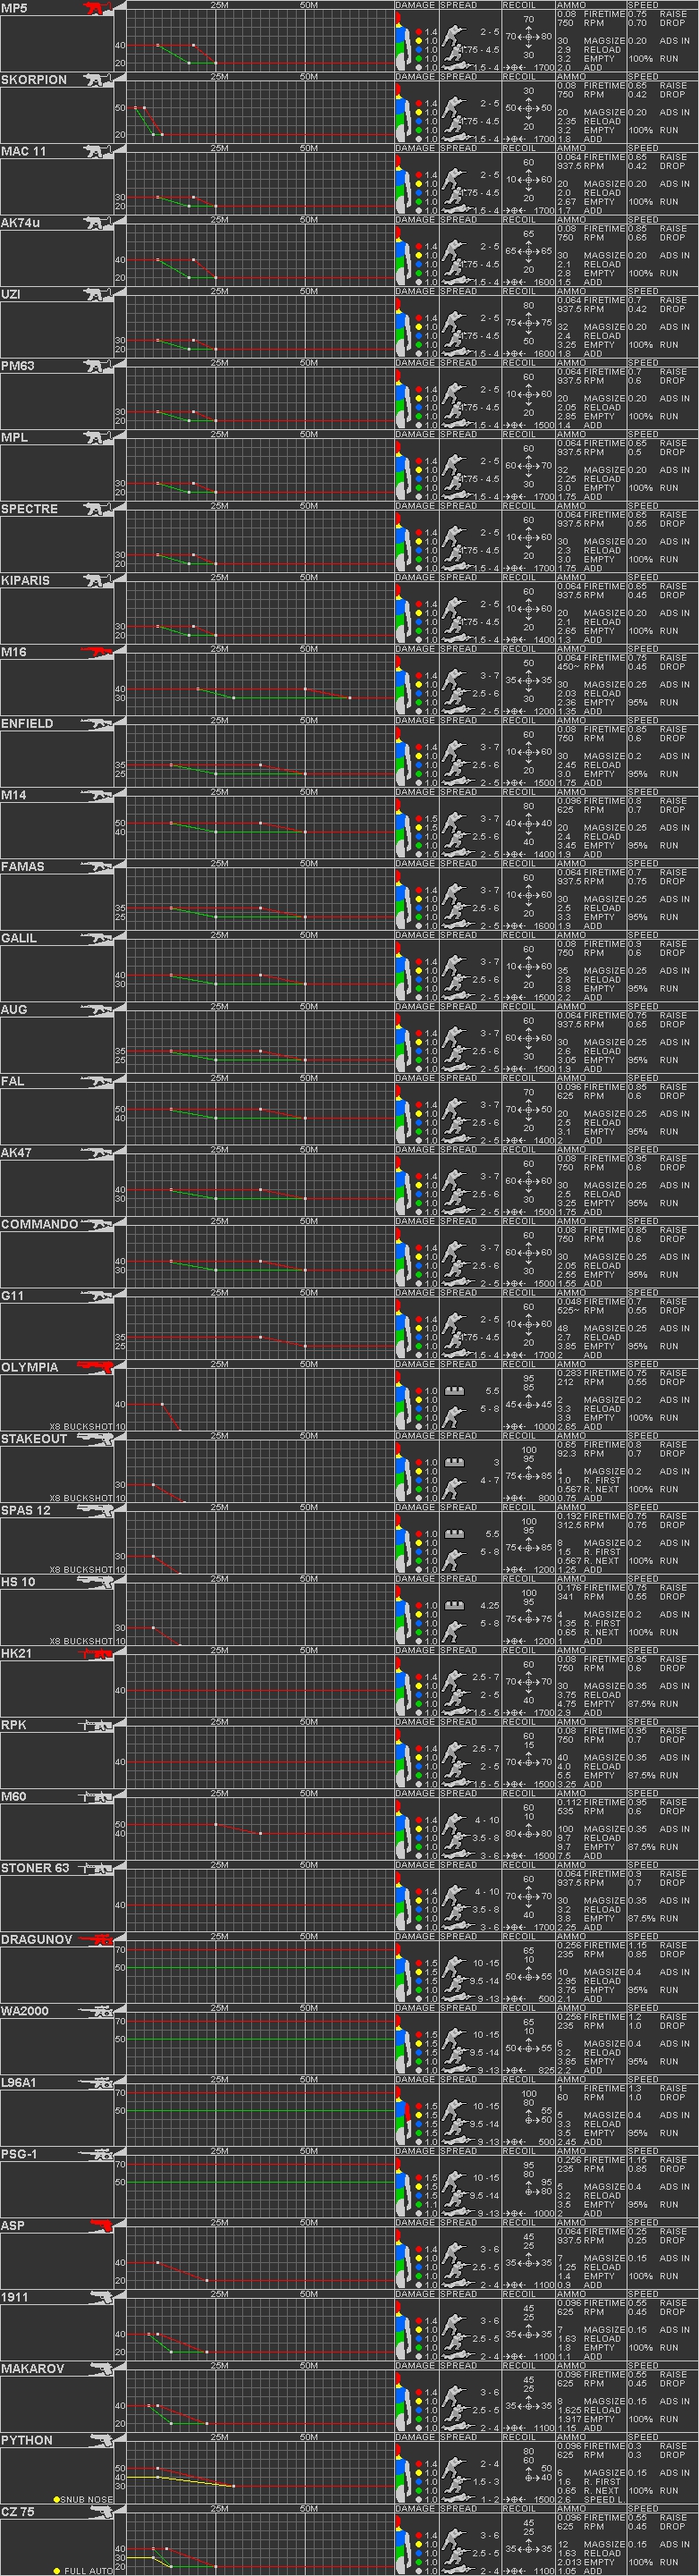Click the RECOIL column header in Skorpion row
The width and height of the screenshot is (699, 2576).
(519, 77)
